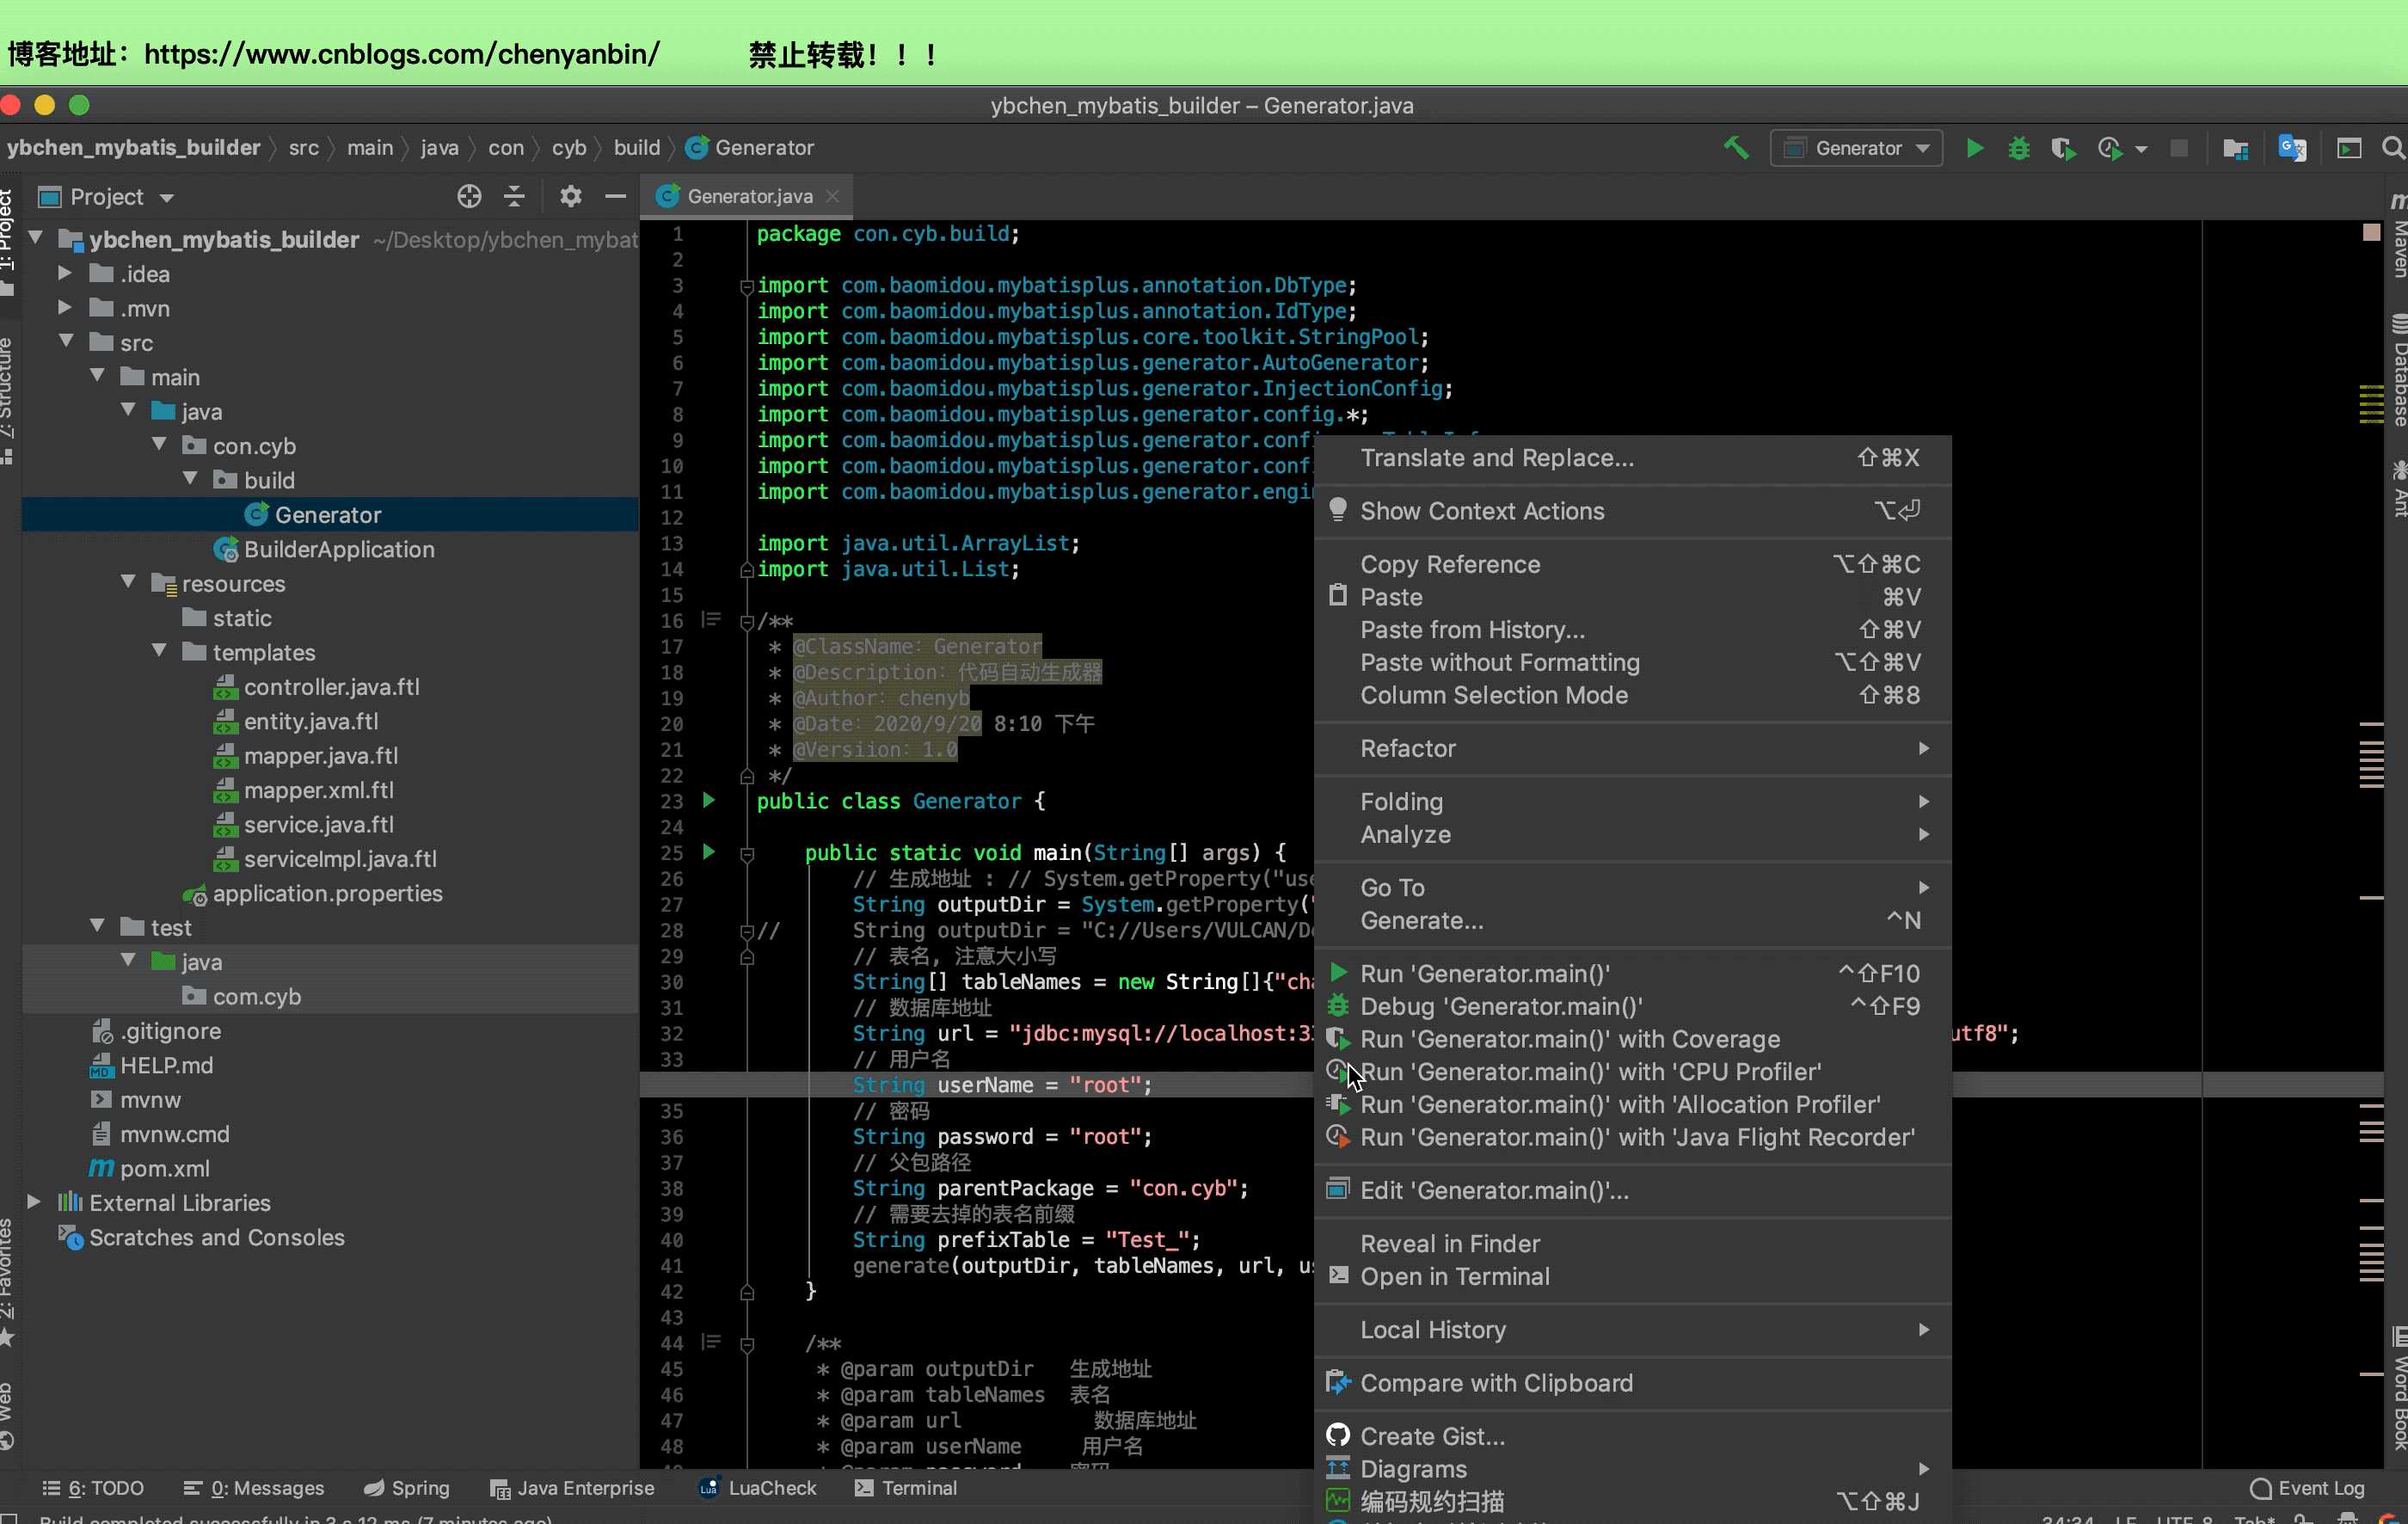Choose Debug 'Generator.main()' from context menu

tap(1632, 1006)
